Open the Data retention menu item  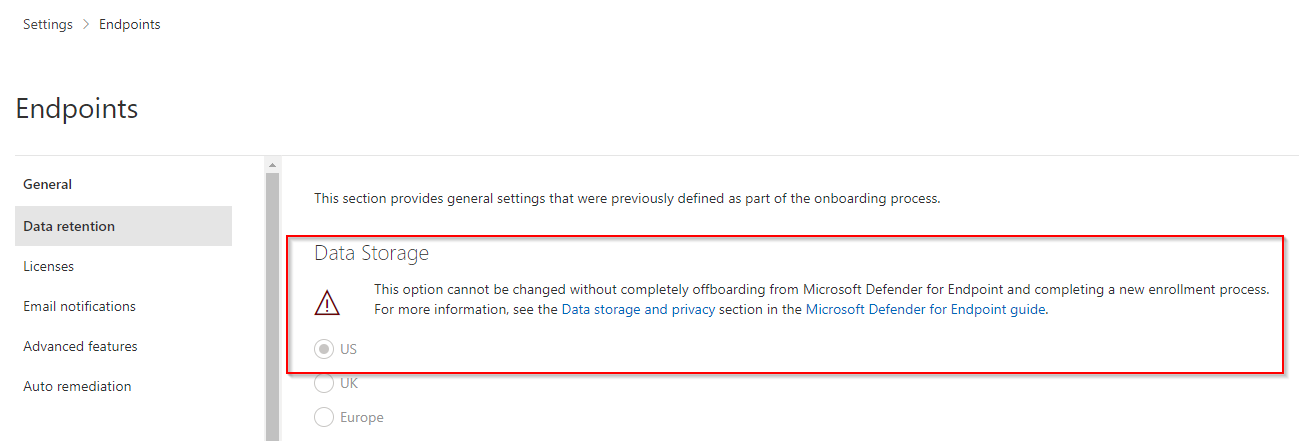coord(124,226)
